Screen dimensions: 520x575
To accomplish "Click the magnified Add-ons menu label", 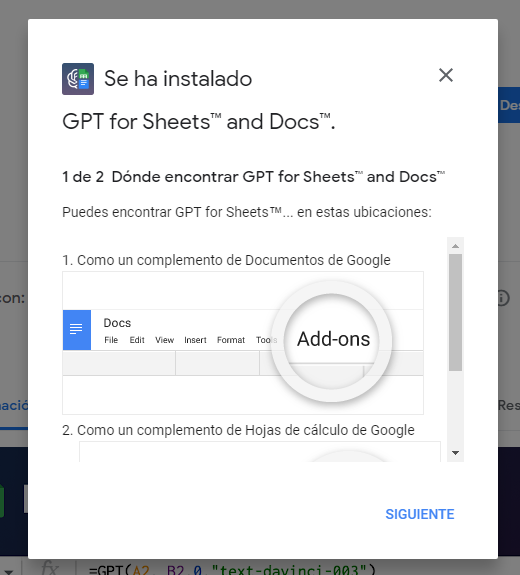I will pos(333,339).
